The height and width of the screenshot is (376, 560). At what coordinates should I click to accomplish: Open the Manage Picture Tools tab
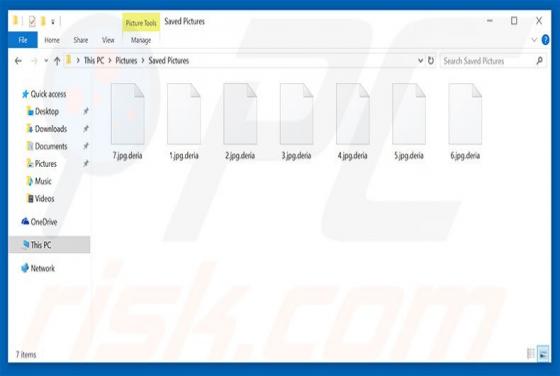[x=141, y=40]
